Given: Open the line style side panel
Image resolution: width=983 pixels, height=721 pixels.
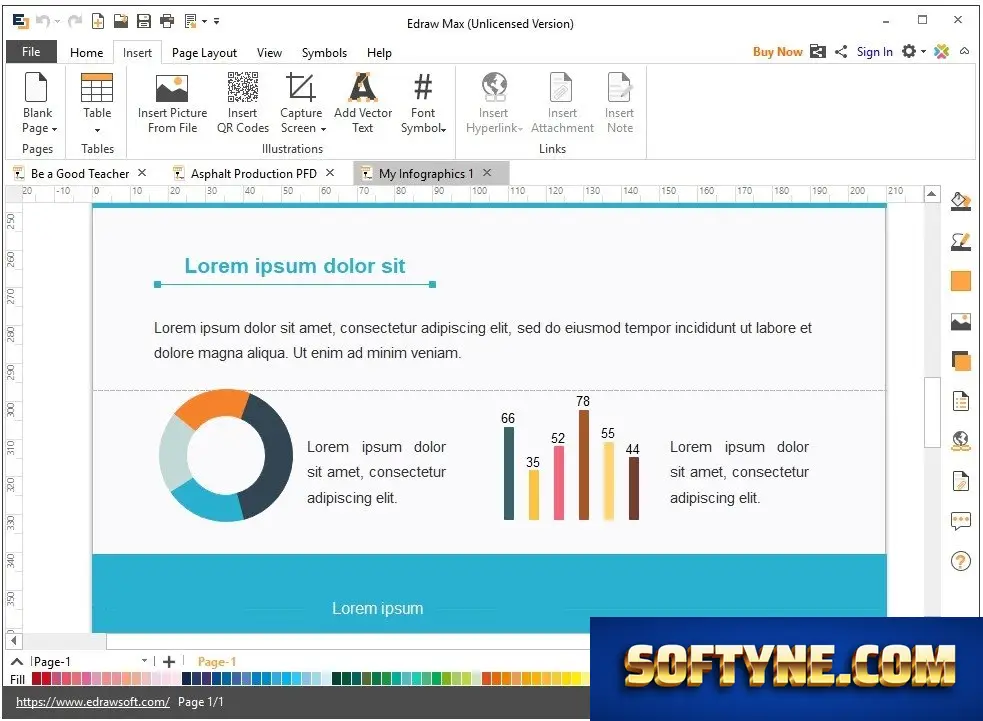Looking at the screenshot, I should 960,242.
